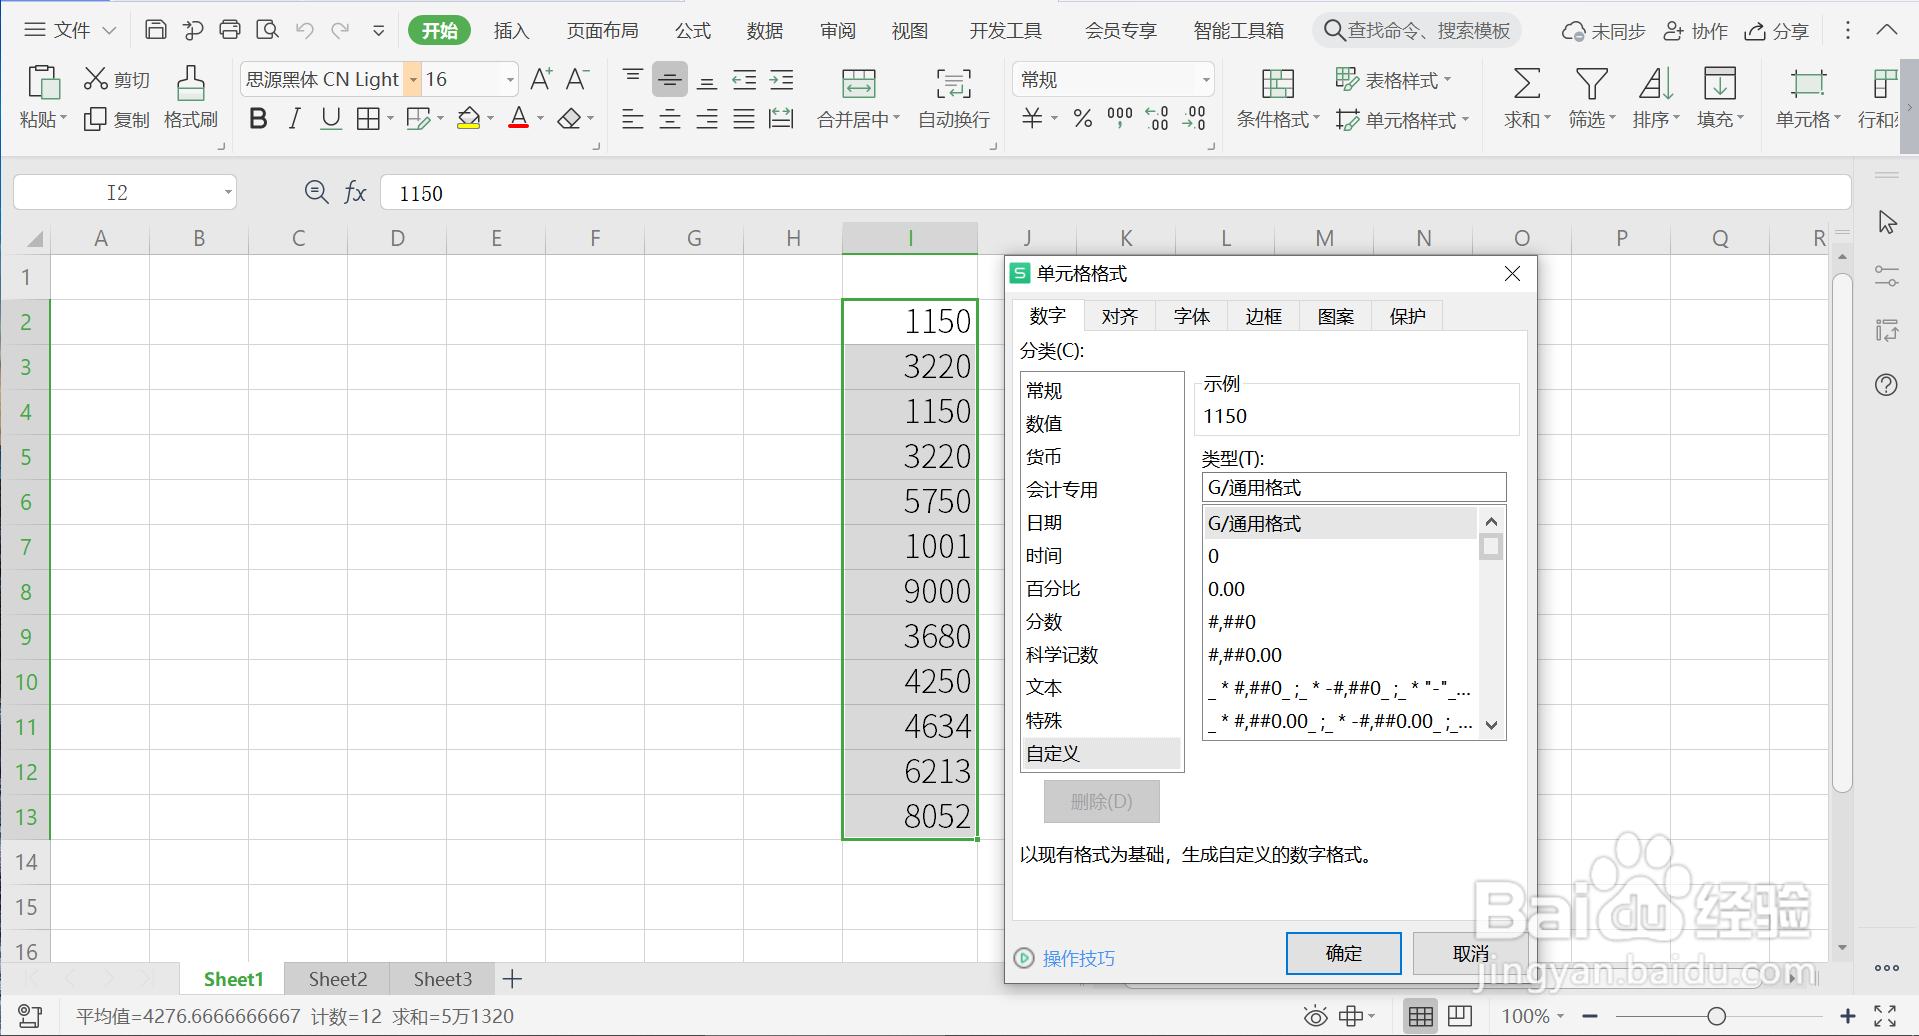1919x1036 pixels.
Task: Apply percent style icon
Action: point(1082,119)
